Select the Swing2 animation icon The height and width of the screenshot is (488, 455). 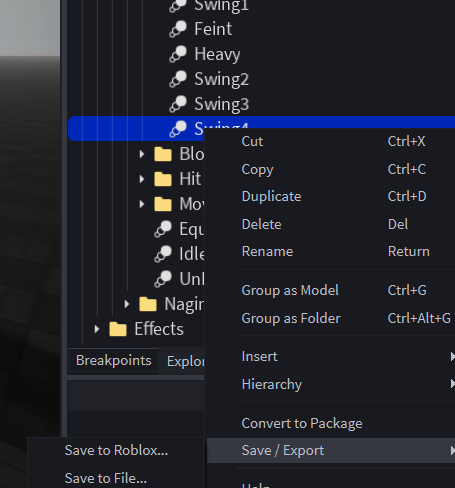point(178,79)
